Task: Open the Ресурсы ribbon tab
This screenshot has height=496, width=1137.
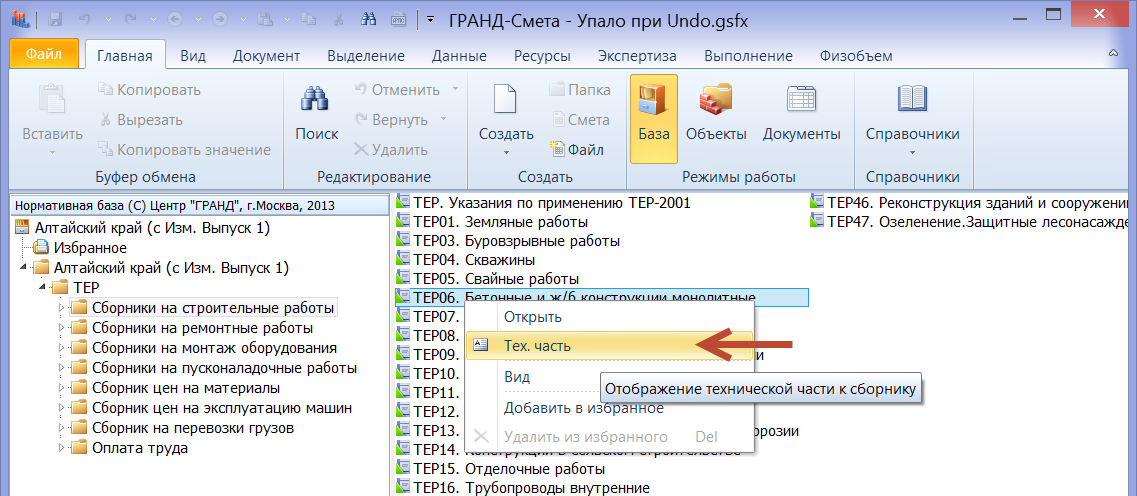Action: pyautogui.click(x=542, y=56)
